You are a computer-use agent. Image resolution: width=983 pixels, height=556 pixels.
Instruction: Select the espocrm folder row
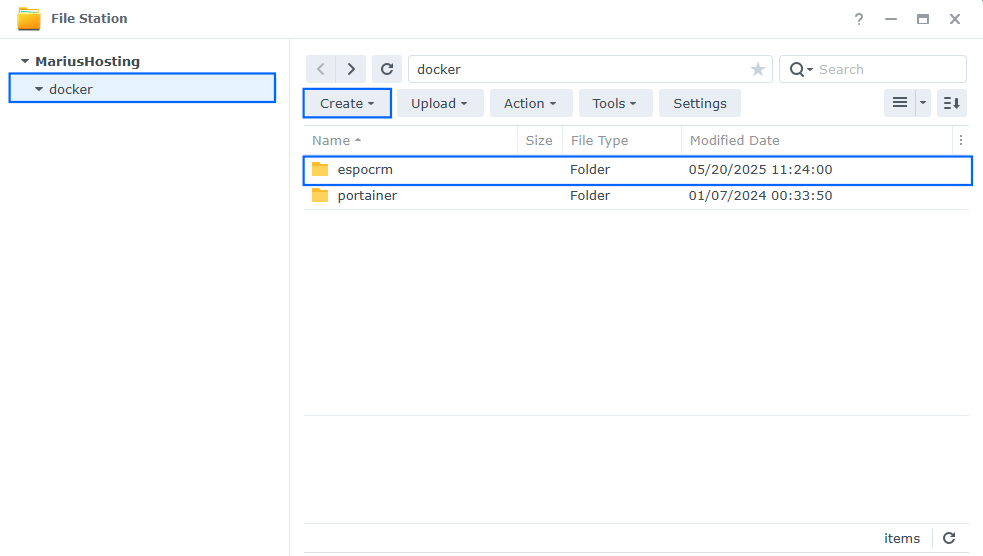(x=638, y=170)
